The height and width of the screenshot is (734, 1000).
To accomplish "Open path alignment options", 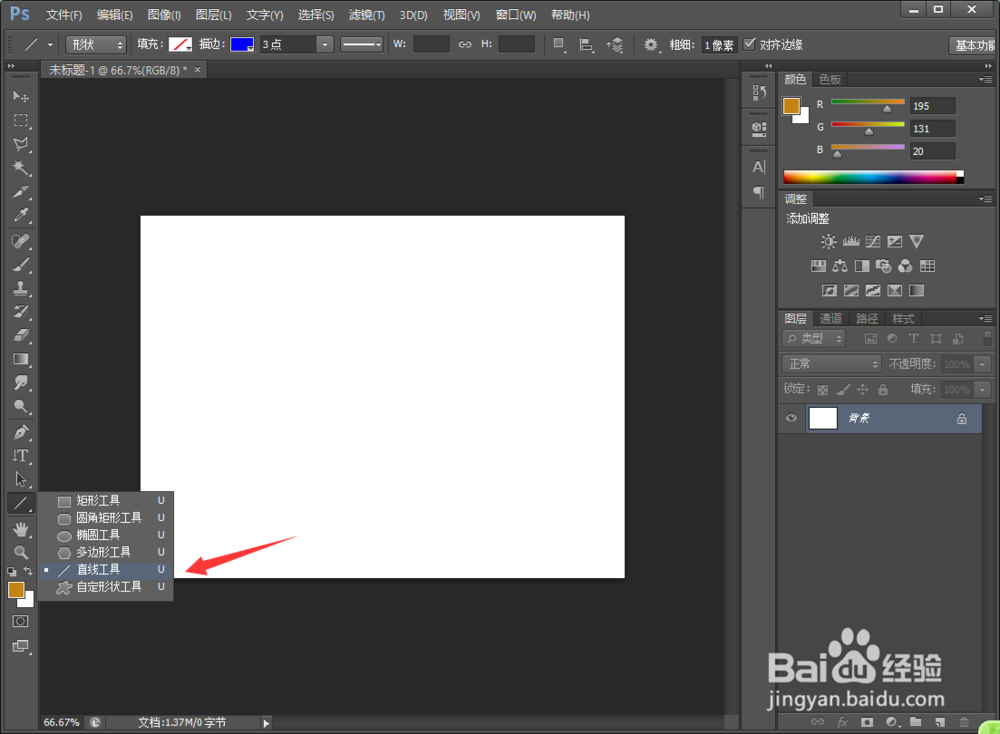I will point(586,45).
